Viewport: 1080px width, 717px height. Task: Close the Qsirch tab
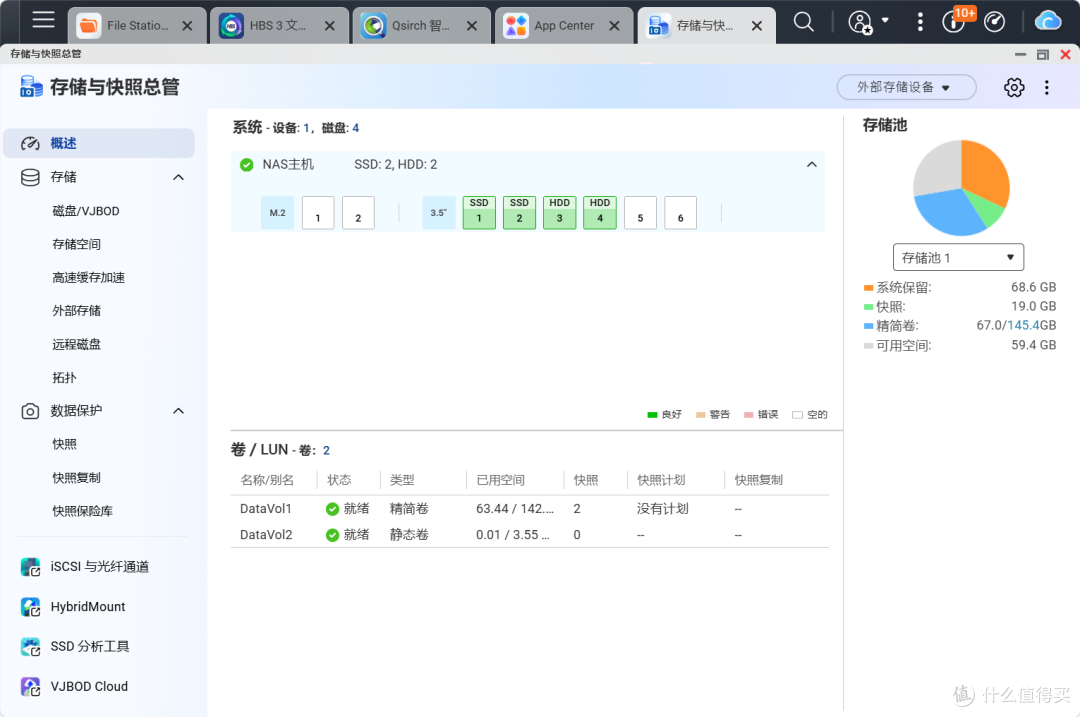(x=472, y=26)
